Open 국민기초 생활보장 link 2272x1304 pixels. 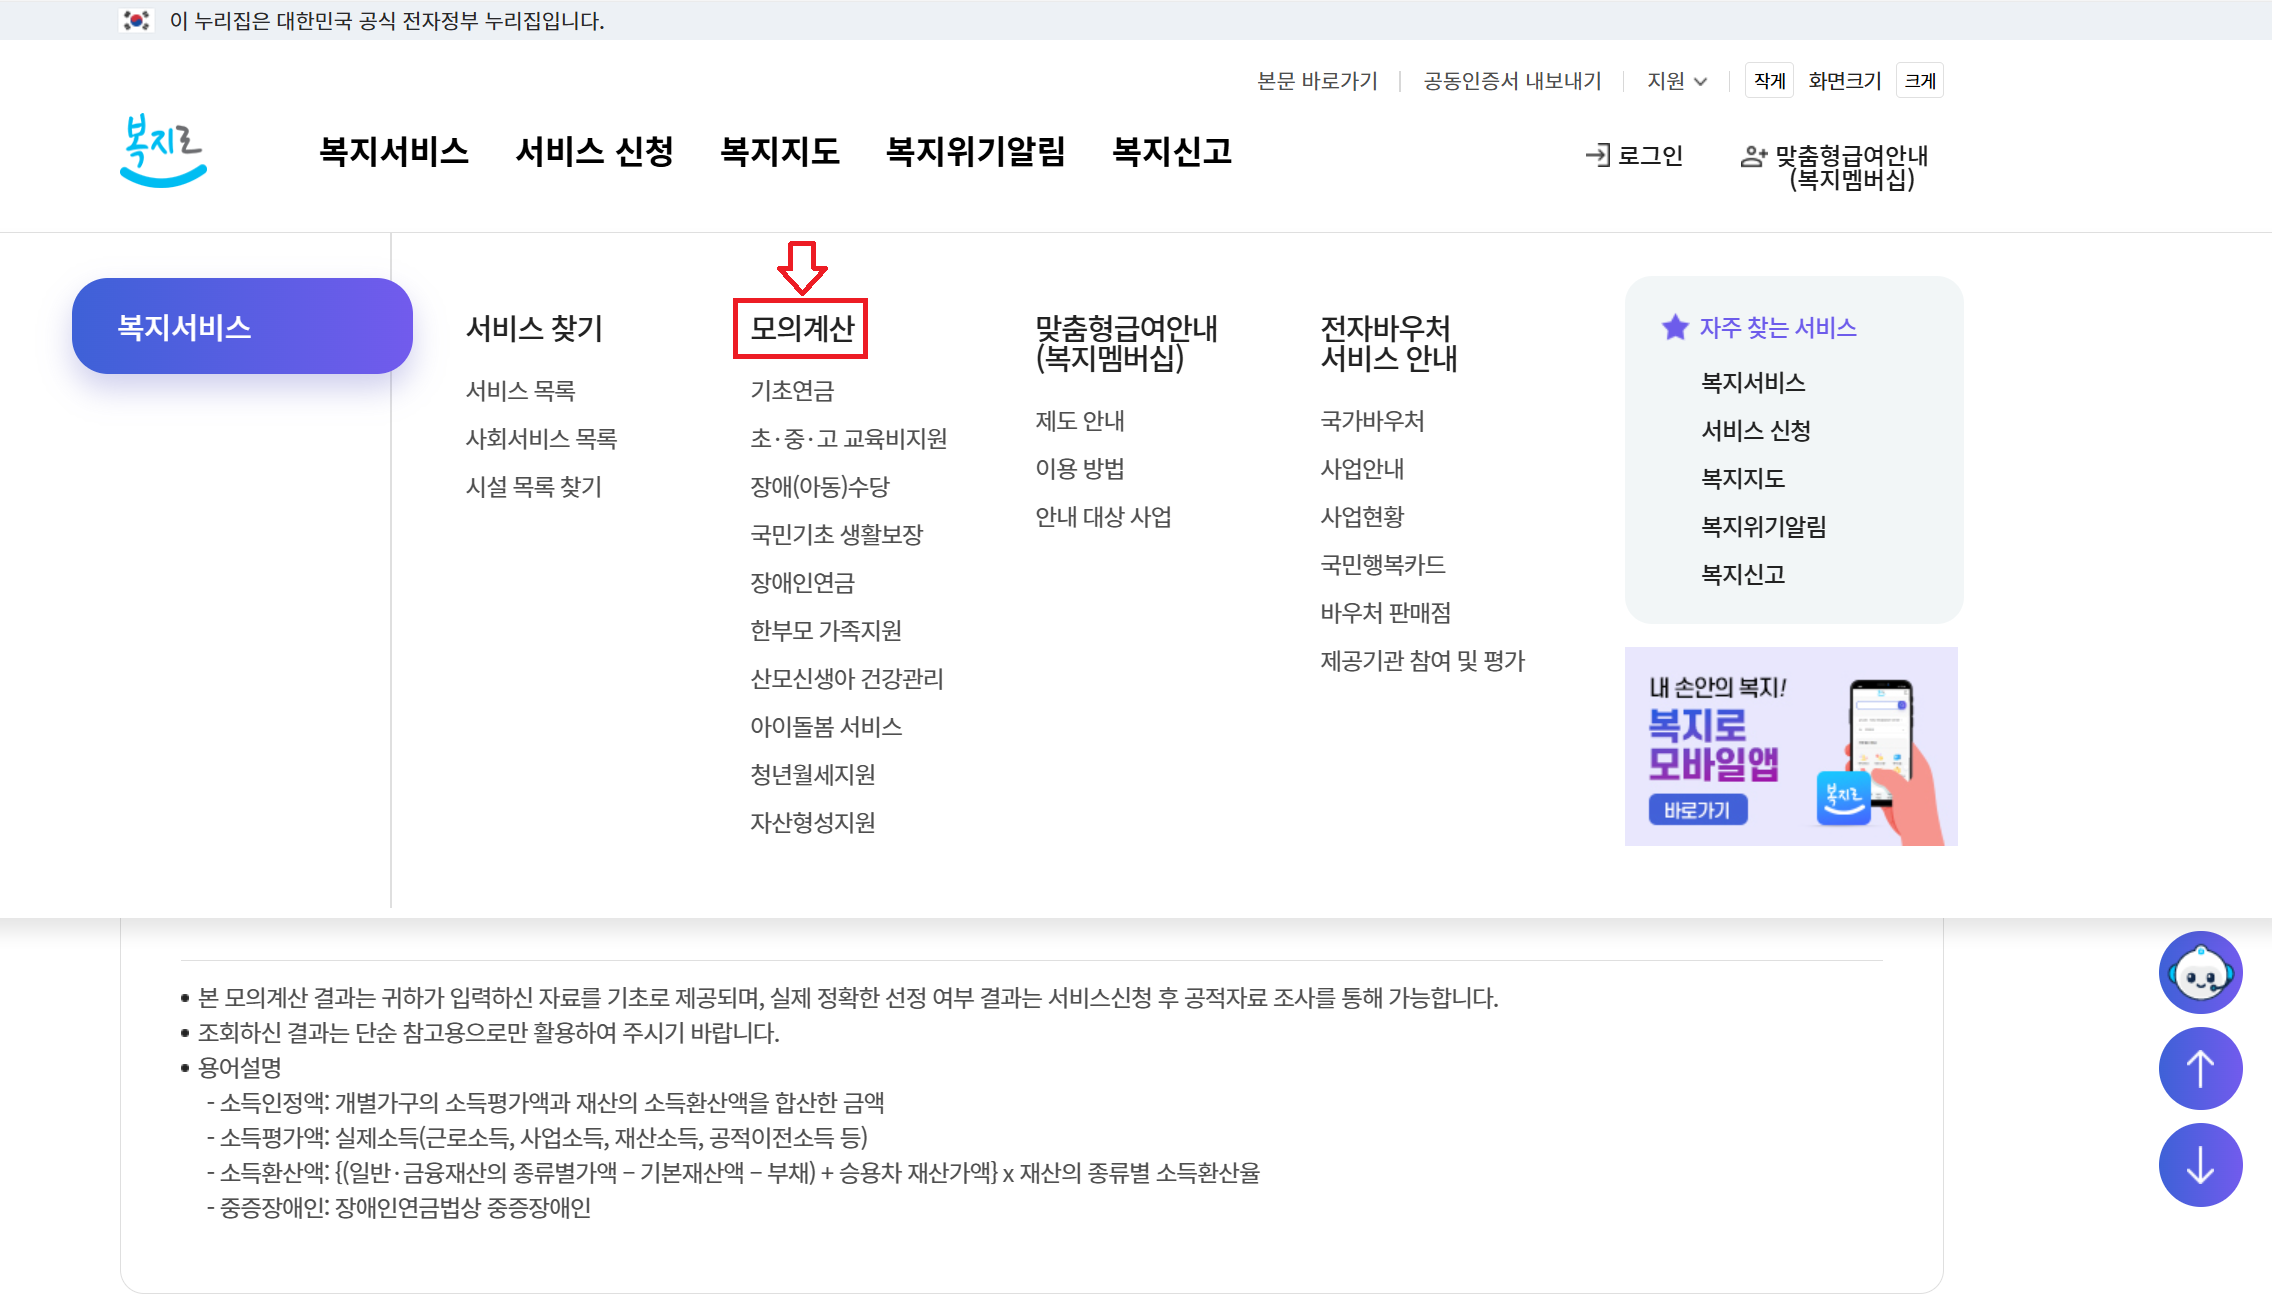[x=836, y=535]
